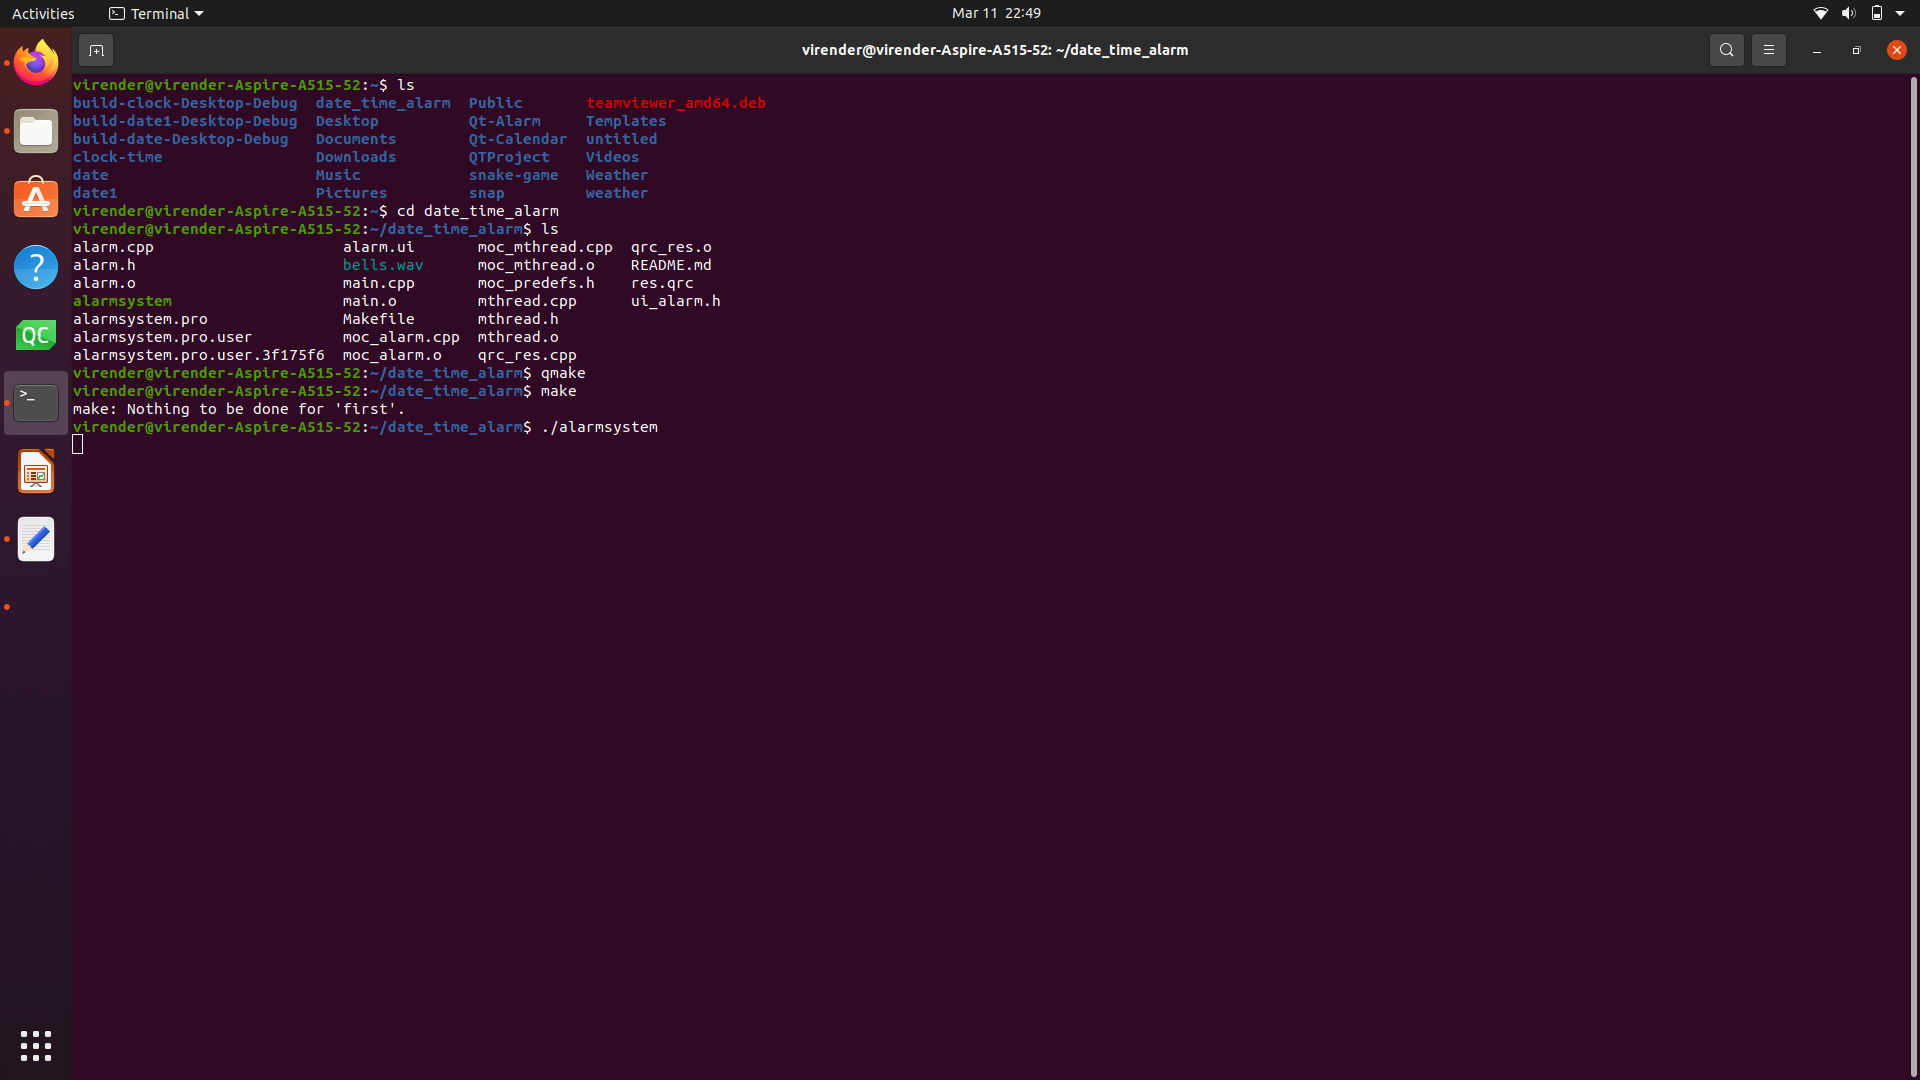Launch Qt Creator from the dock
This screenshot has height=1080, width=1920.
(x=36, y=335)
